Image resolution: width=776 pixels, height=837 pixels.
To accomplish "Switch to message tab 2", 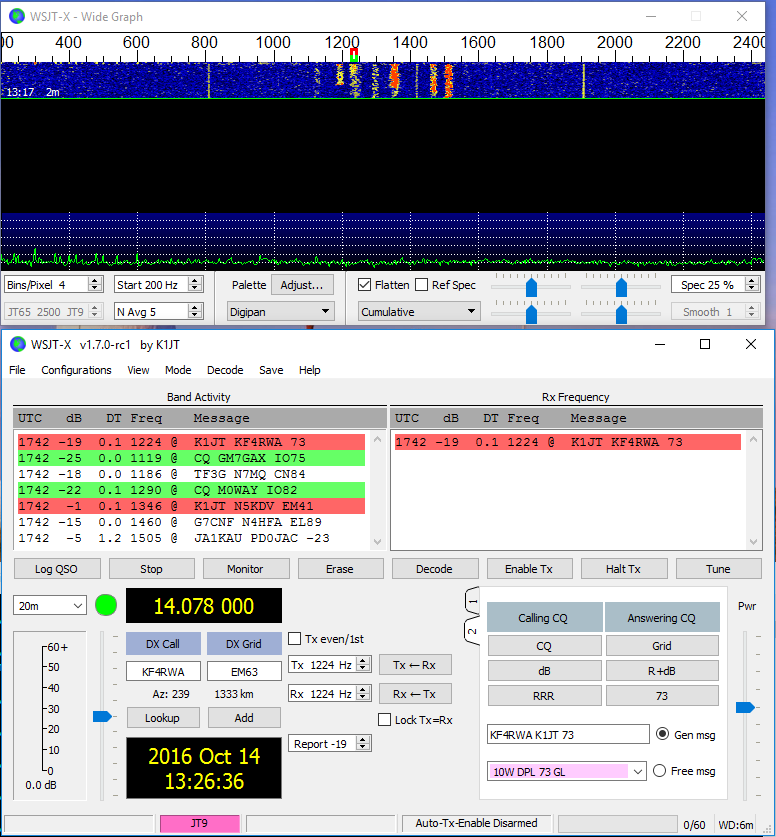I will point(472,631).
